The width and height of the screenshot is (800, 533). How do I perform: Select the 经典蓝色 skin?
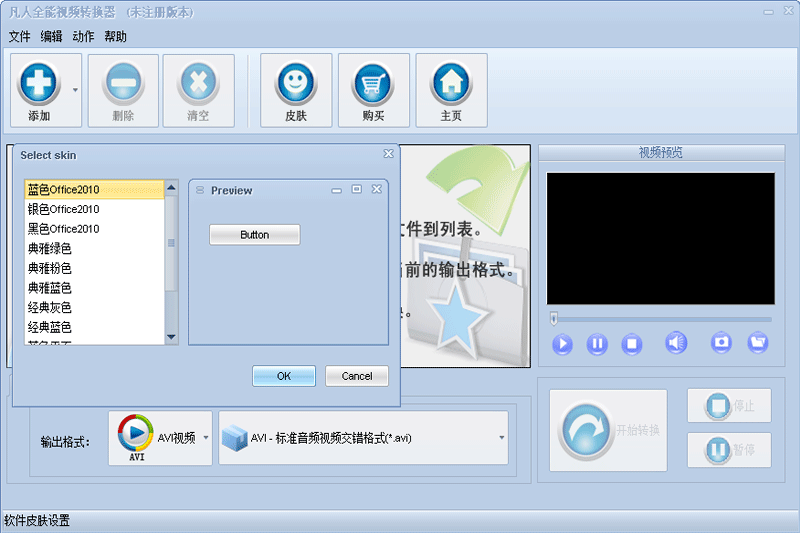pos(94,327)
